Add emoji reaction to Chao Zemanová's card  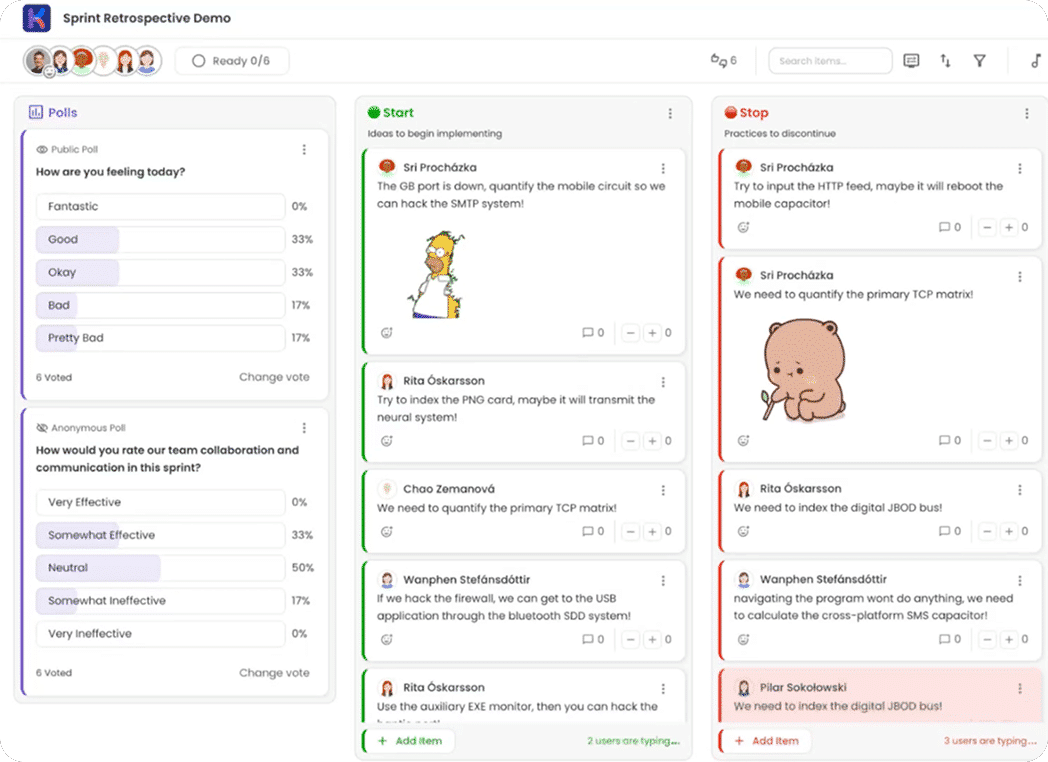tap(387, 532)
